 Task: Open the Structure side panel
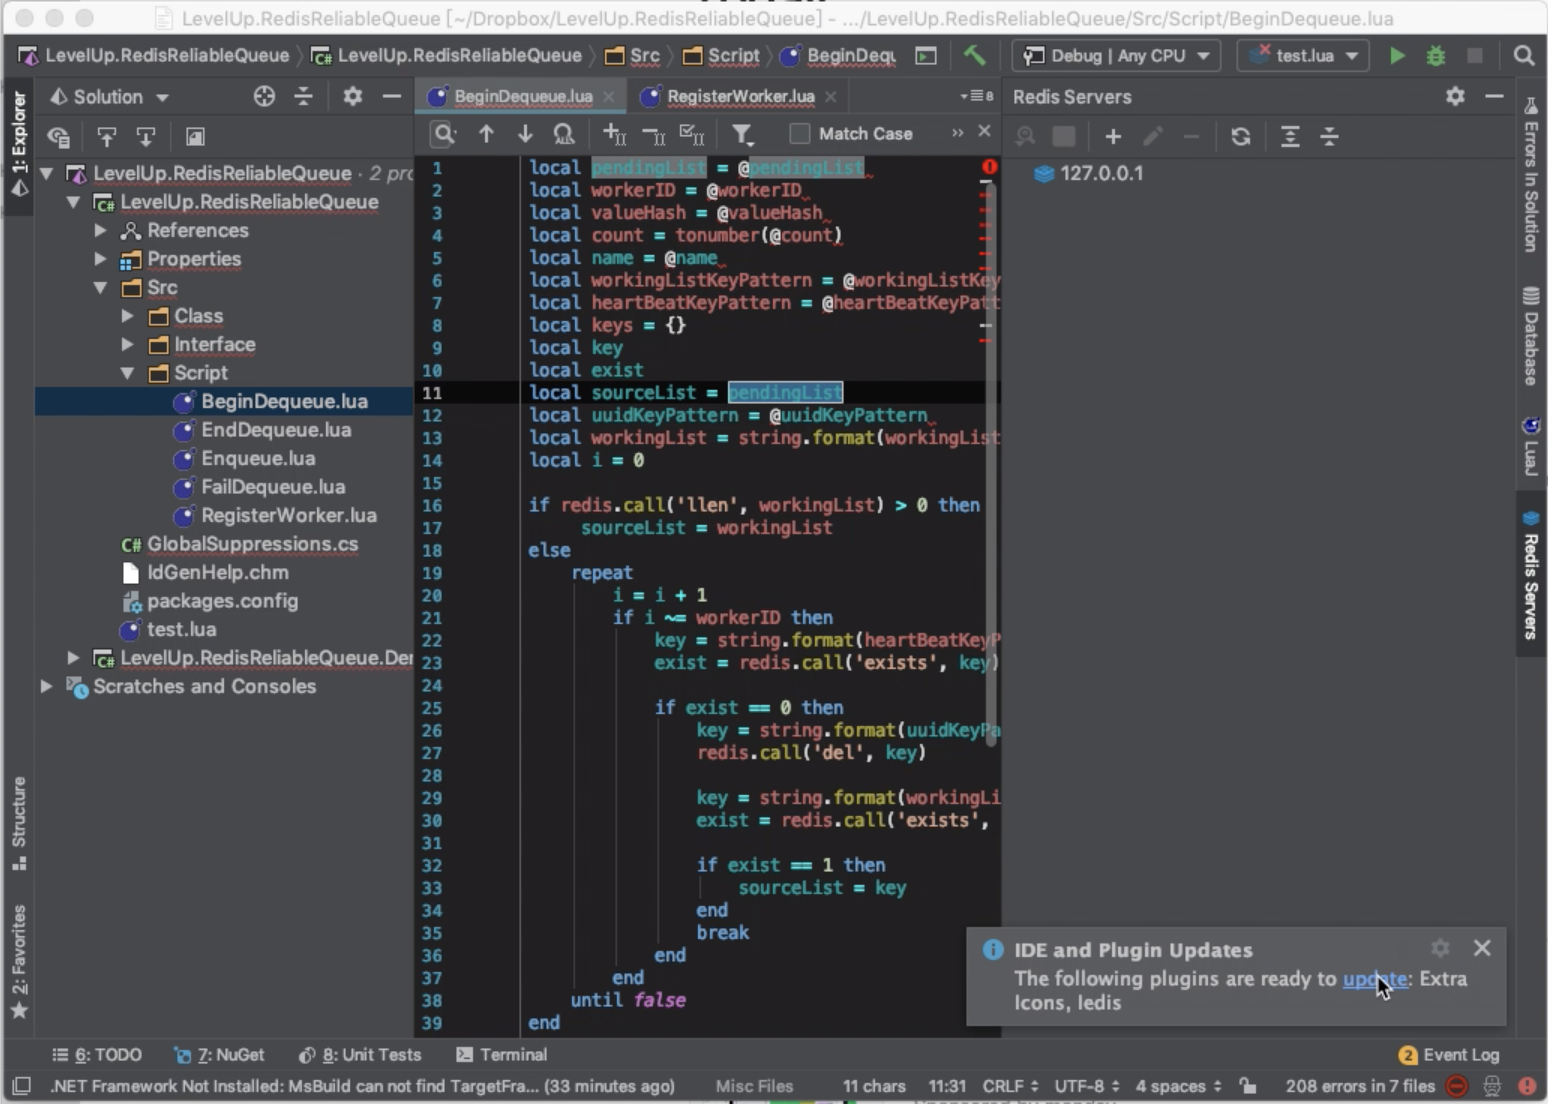(19, 822)
